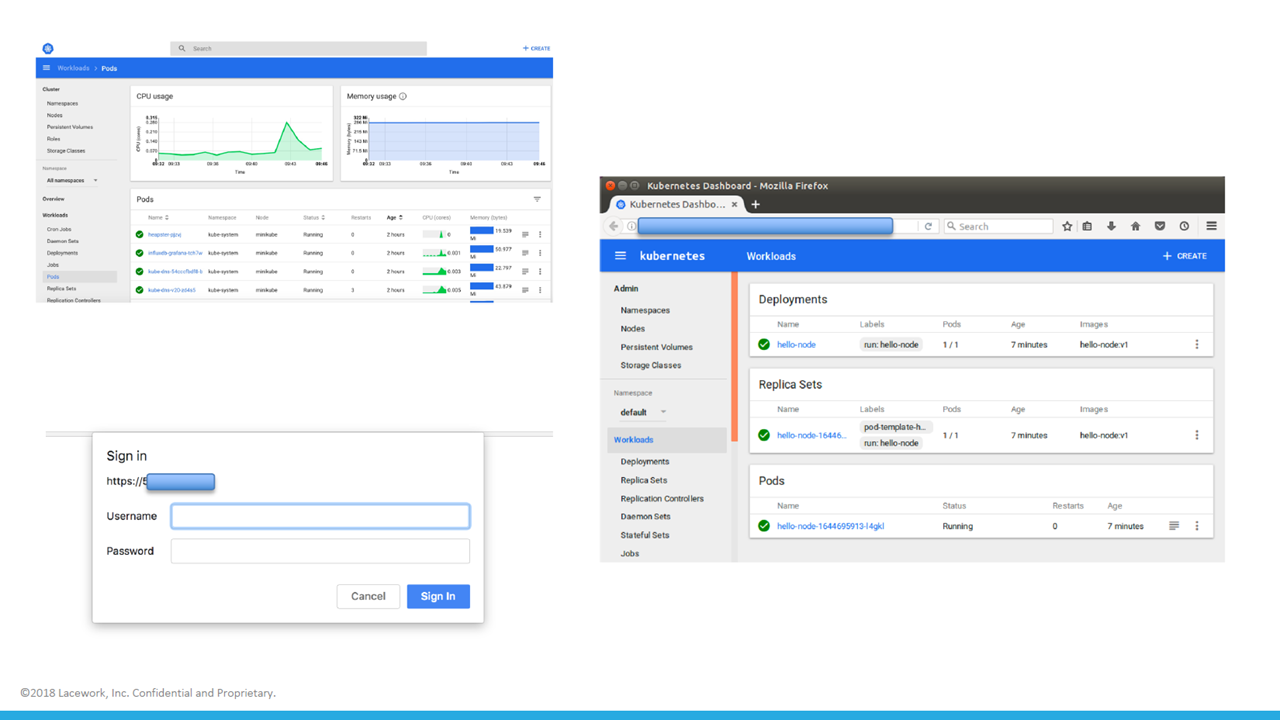
Task: Click the 'pod-template-h...' label chip in Replica Sets
Action: (896, 427)
